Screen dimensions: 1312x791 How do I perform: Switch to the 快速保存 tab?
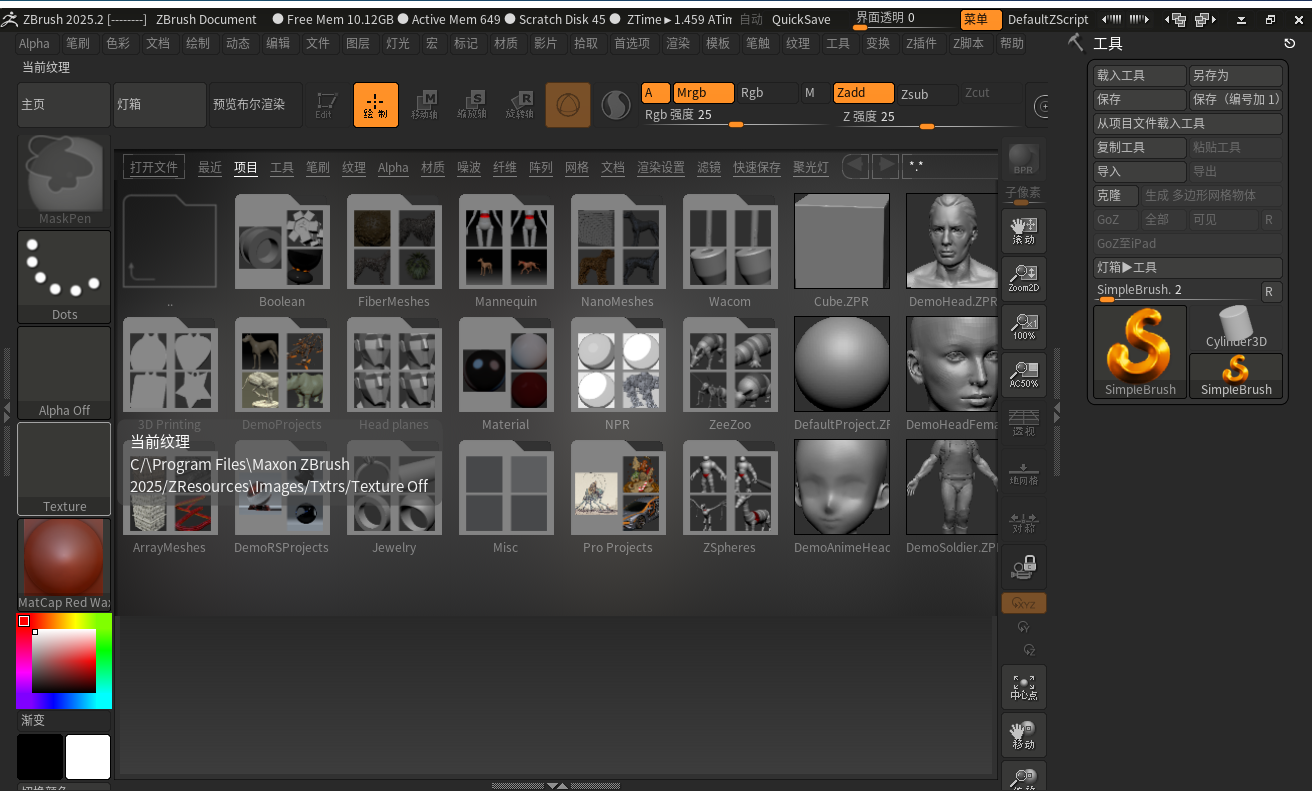[757, 167]
